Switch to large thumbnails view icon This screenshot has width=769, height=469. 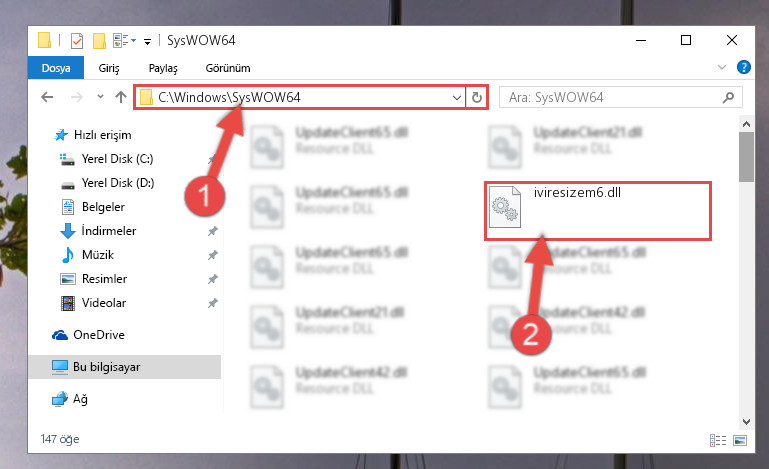tap(740, 440)
